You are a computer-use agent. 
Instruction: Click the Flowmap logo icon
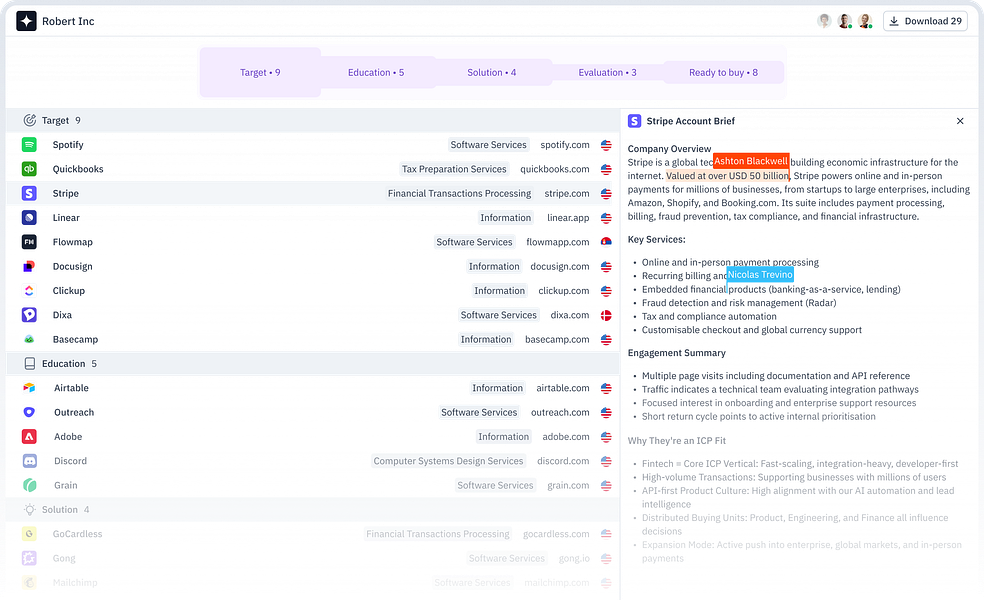click(29, 242)
